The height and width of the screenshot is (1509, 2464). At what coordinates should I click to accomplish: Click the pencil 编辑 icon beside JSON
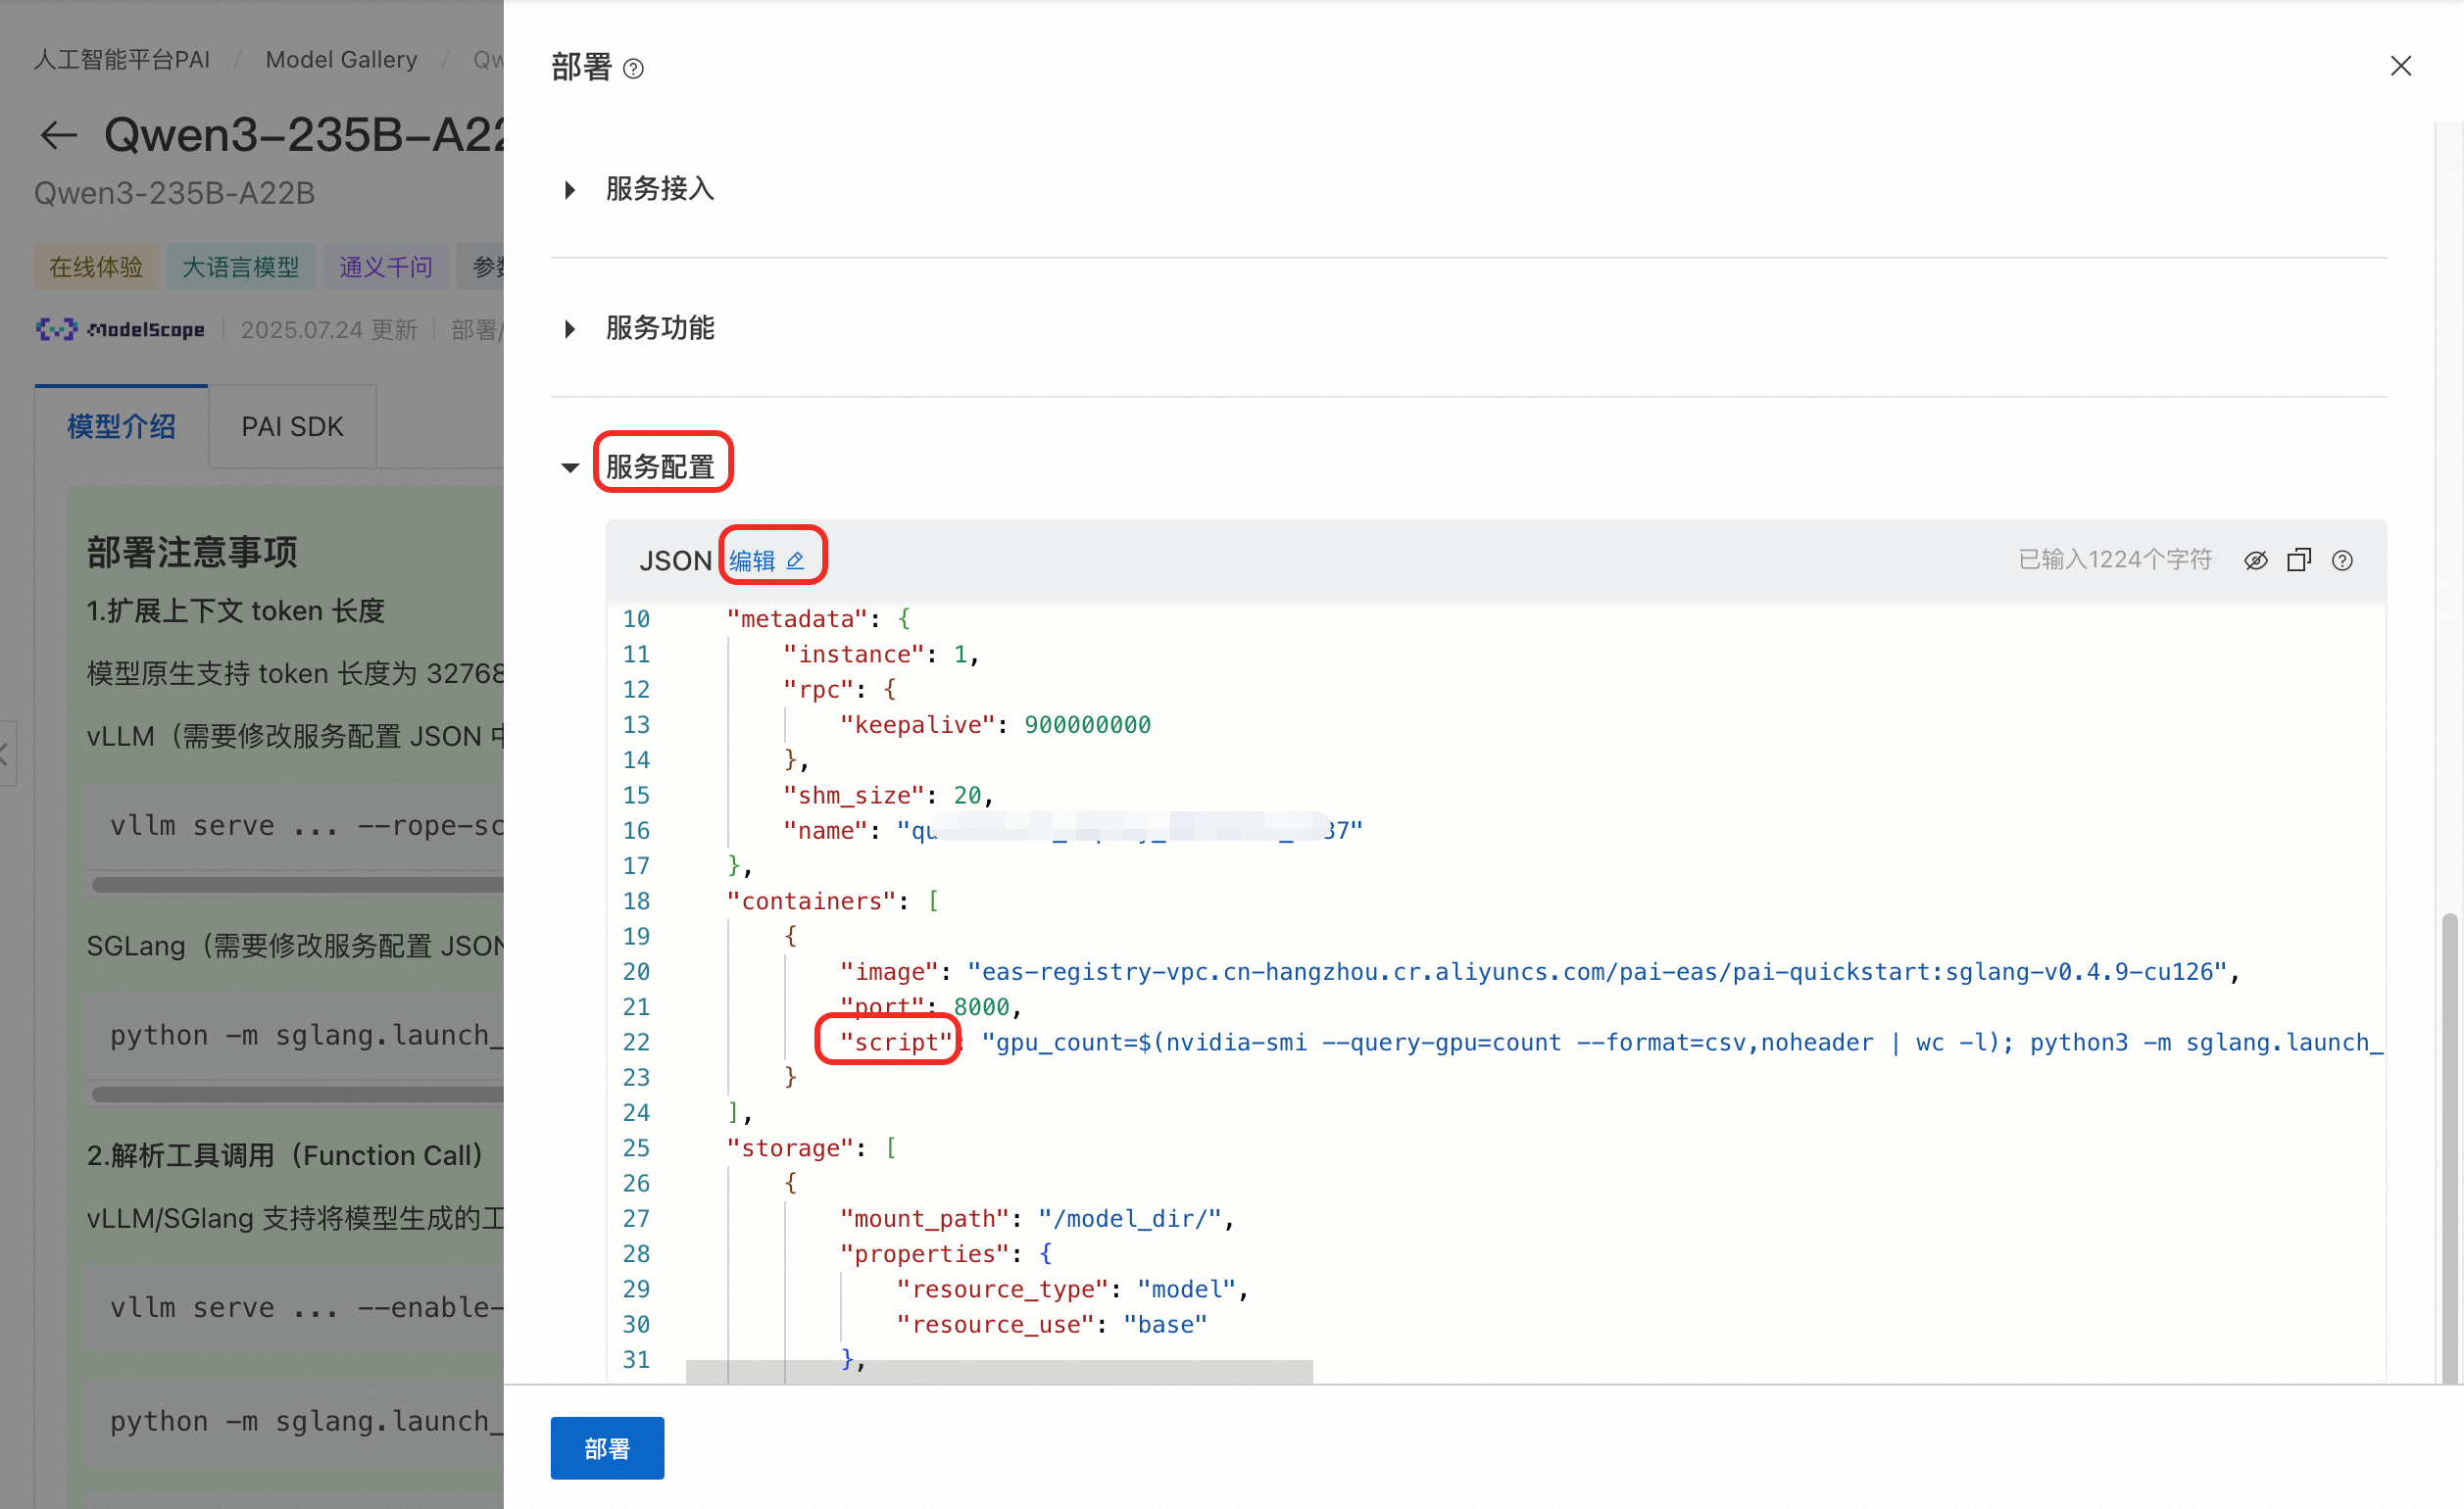point(795,561)
